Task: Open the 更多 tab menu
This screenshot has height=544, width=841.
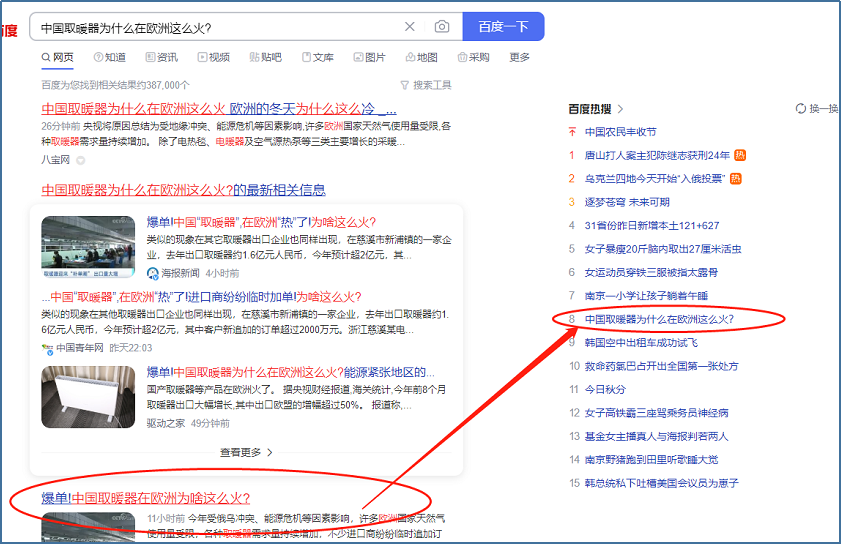Action: 519,57
